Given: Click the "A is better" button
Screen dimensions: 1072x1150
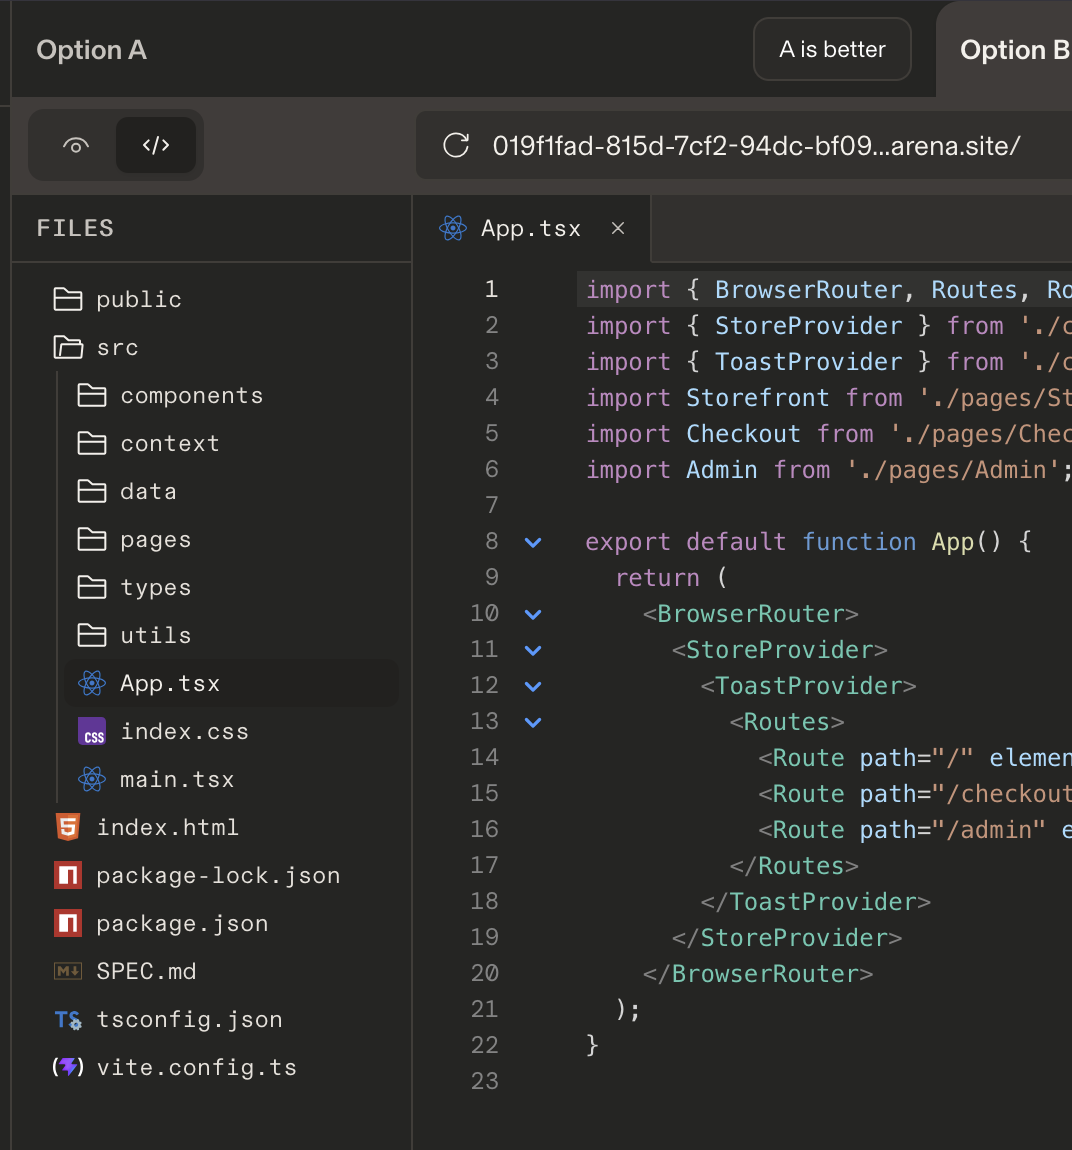Looking at the screenshot, I should (x=832, y=49).
